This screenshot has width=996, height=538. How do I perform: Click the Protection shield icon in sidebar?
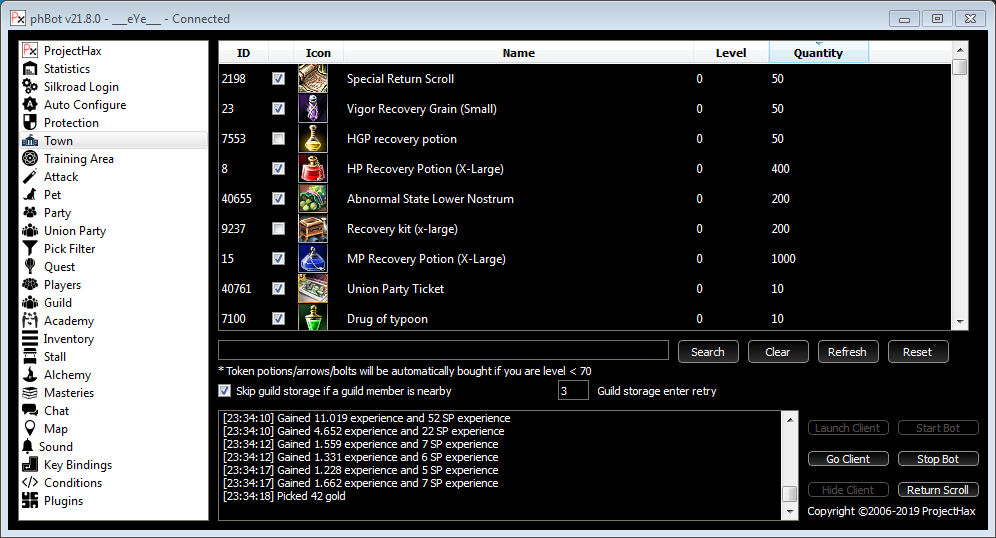click(30, 123)
